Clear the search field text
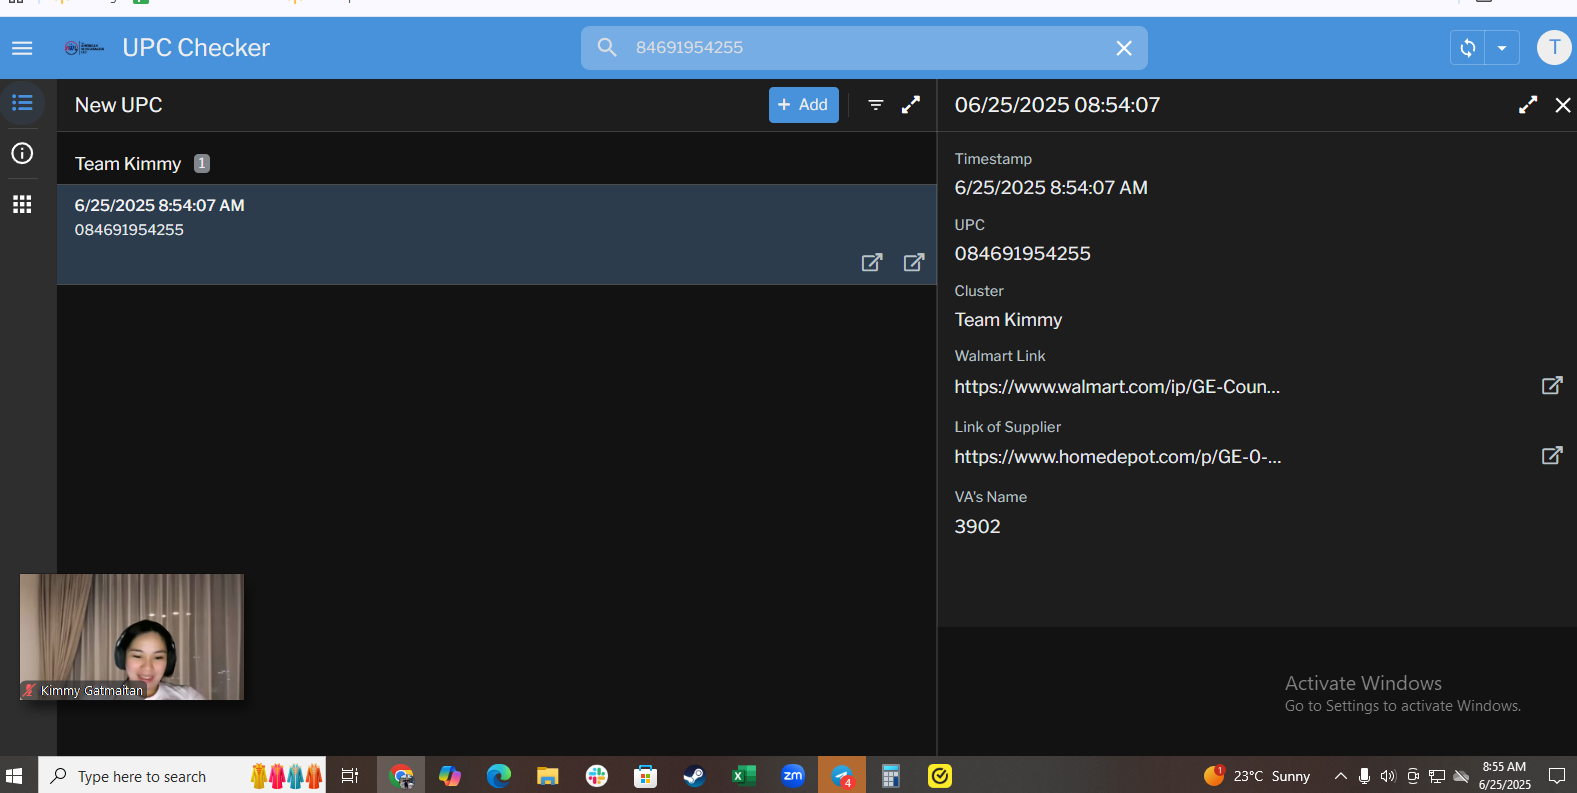This screenshot has height=793, width=1577. tap(1123, 48)
